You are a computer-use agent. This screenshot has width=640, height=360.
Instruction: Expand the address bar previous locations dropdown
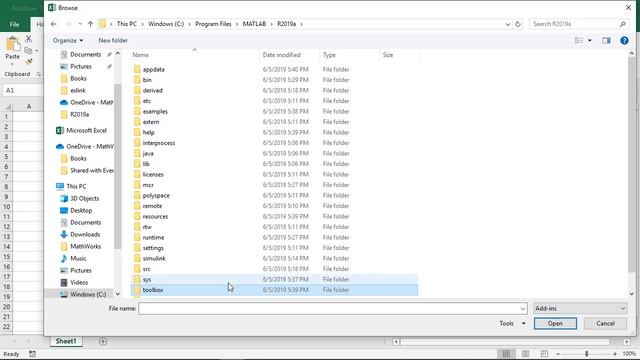click(507, 24)
